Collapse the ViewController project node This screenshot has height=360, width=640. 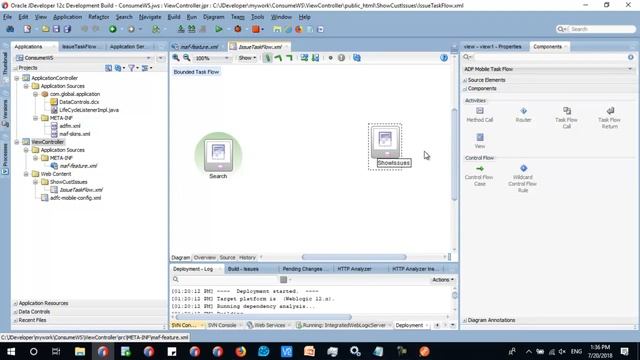[17, 142]
